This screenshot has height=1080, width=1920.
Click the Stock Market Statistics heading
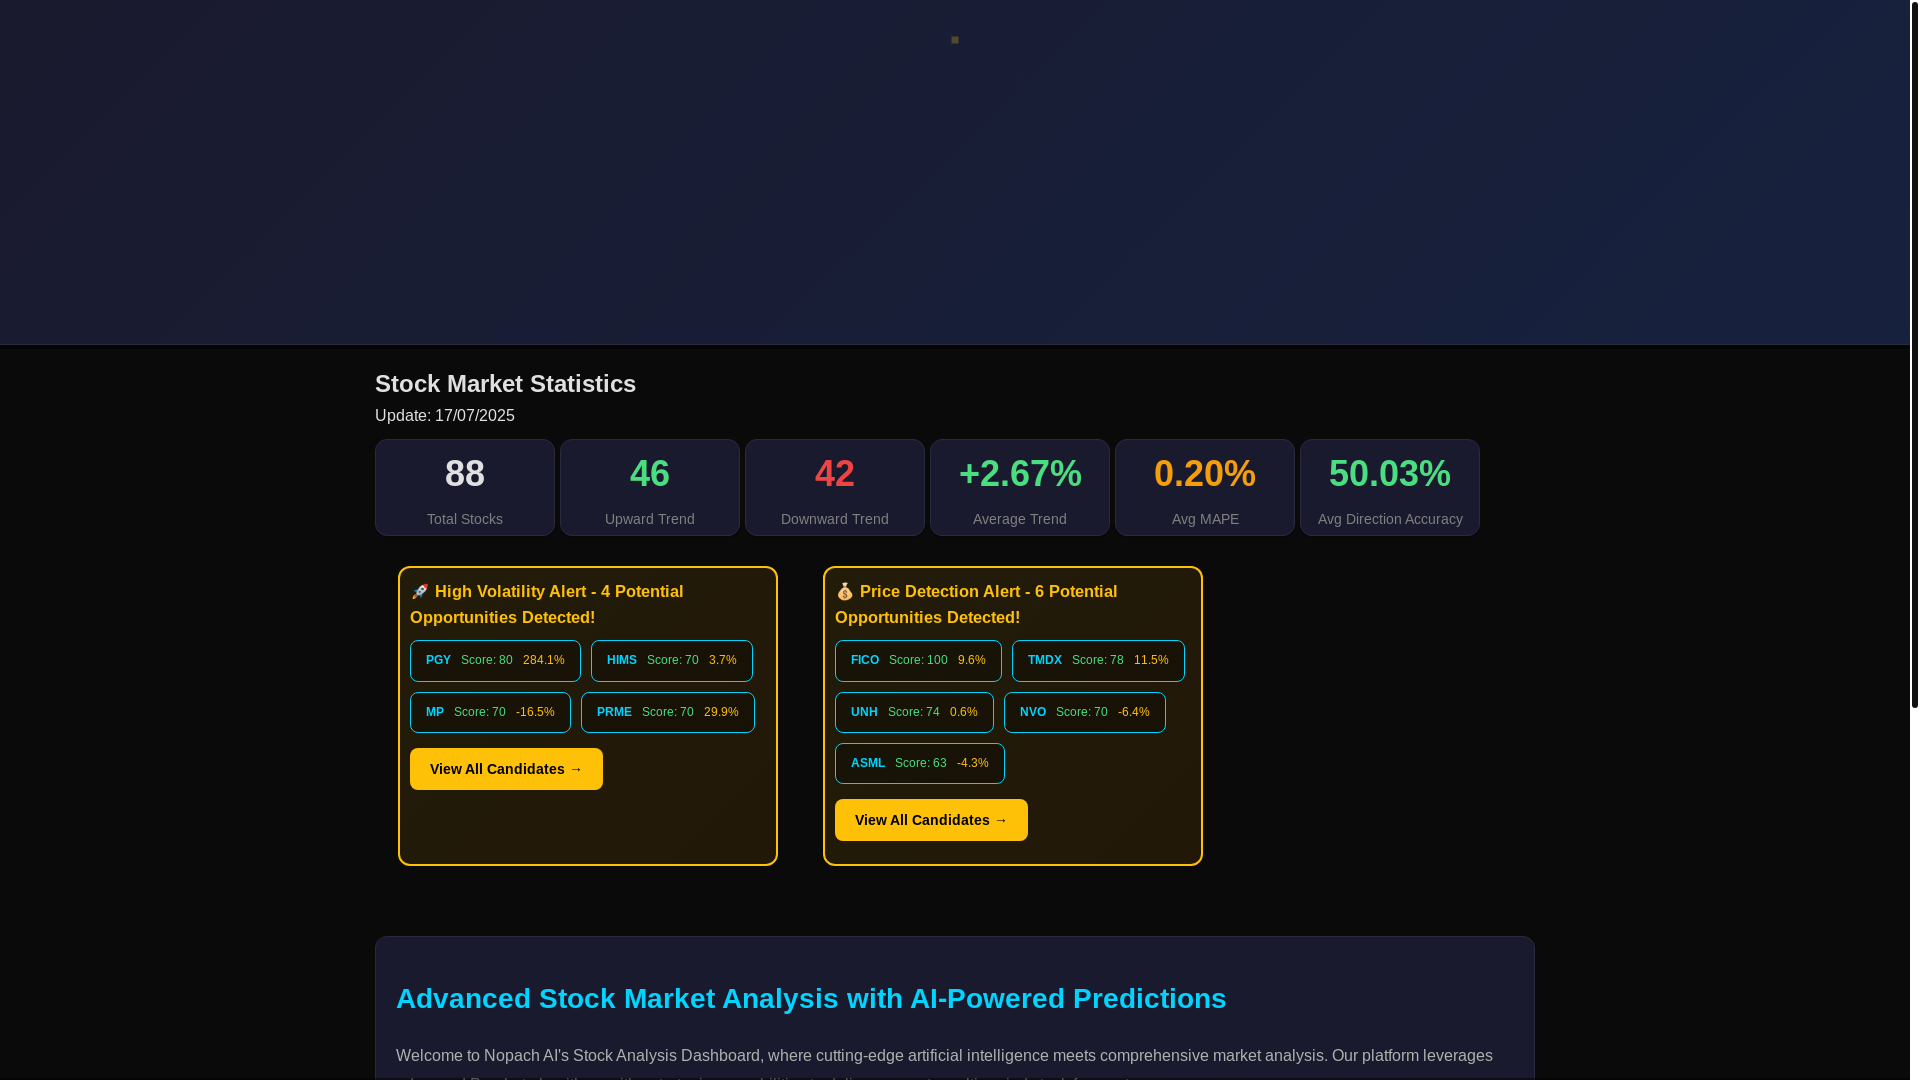tap(505, 384)
